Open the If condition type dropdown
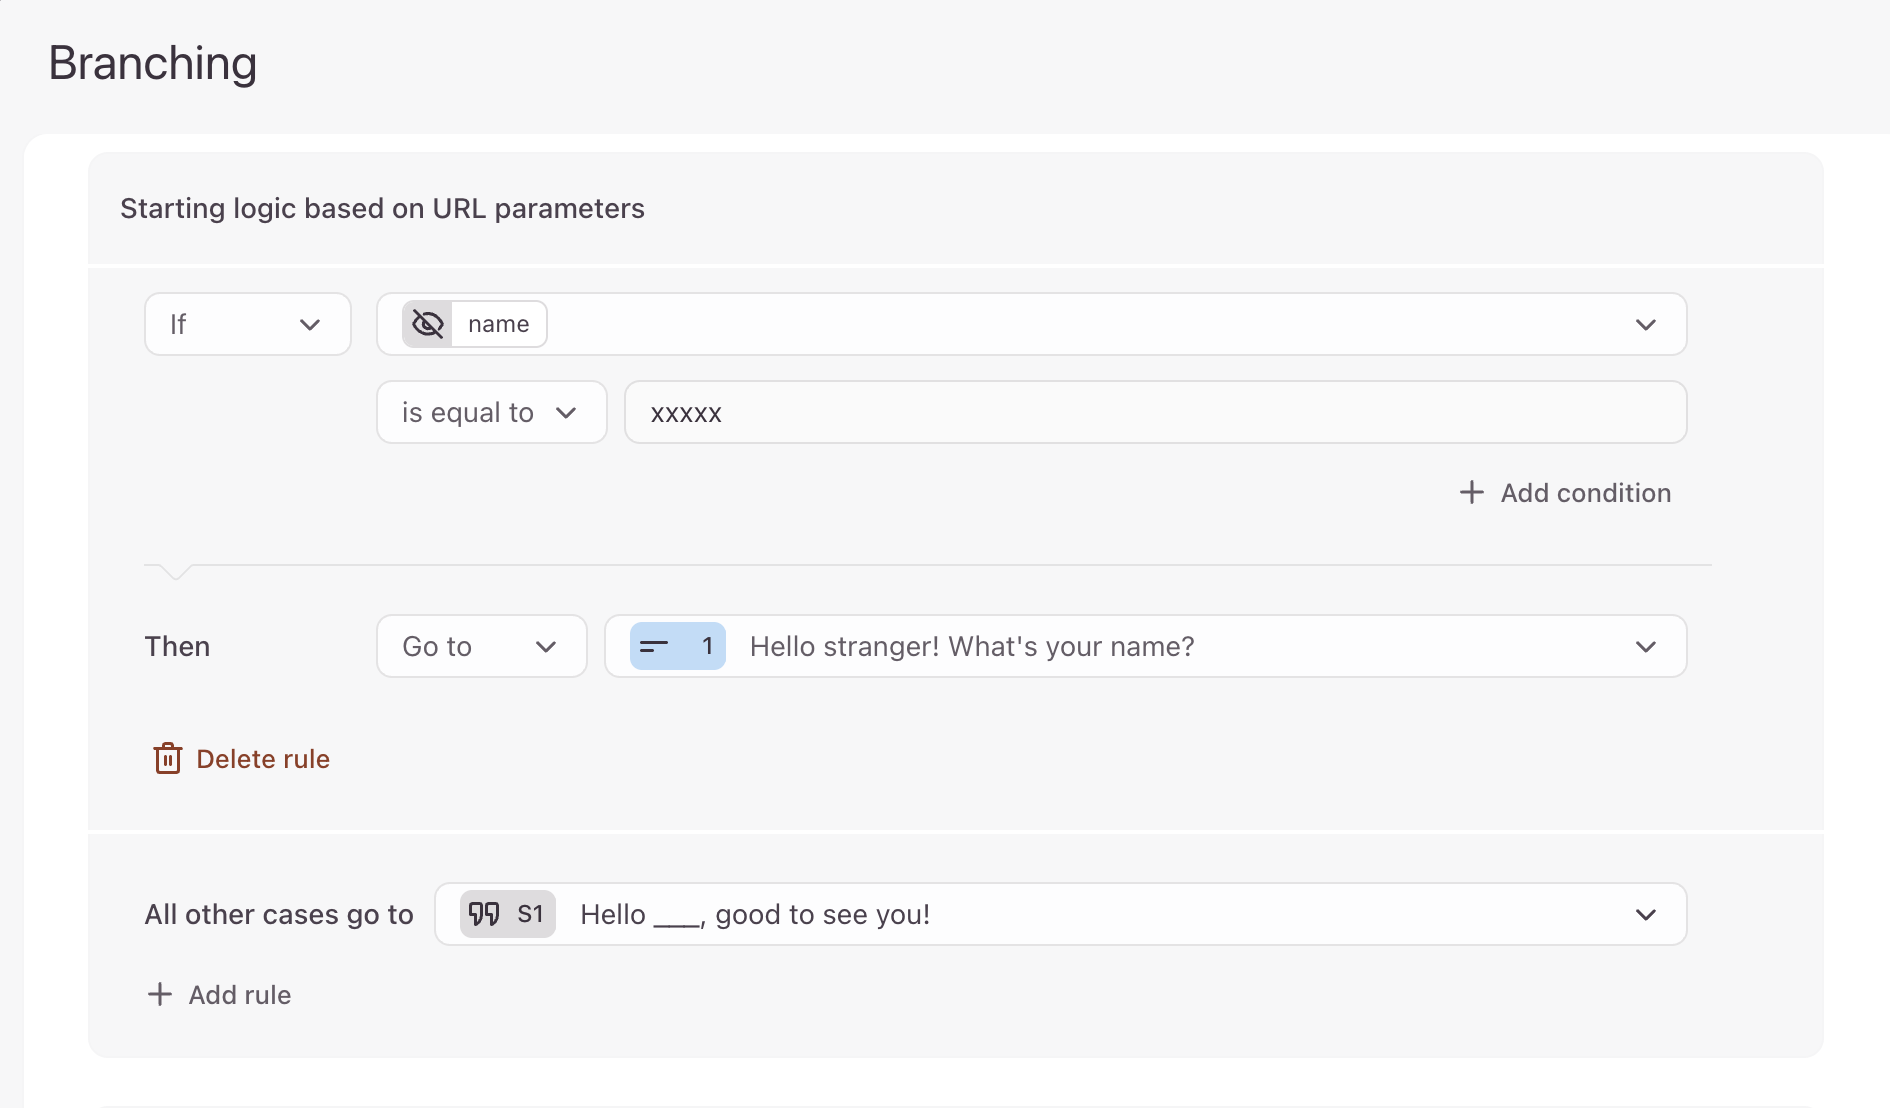This screenshot has height=1108, width=1890. (x=248, y=324)
